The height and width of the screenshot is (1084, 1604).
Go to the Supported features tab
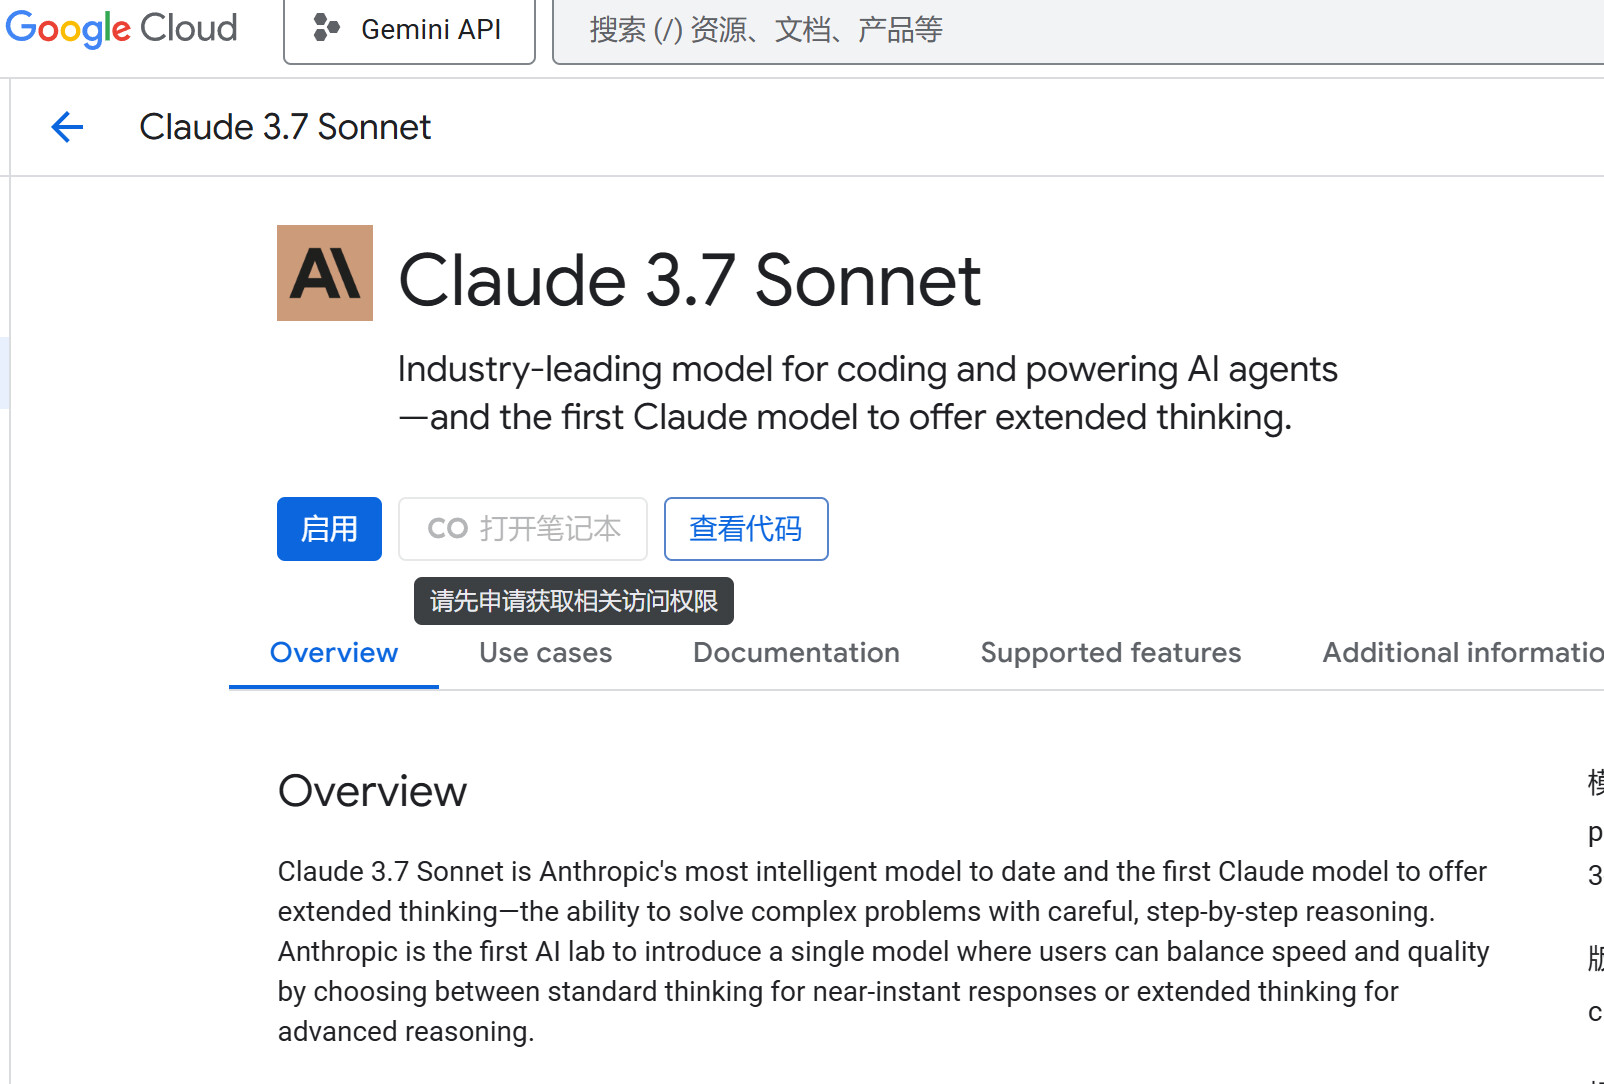tap(1110, 653)
